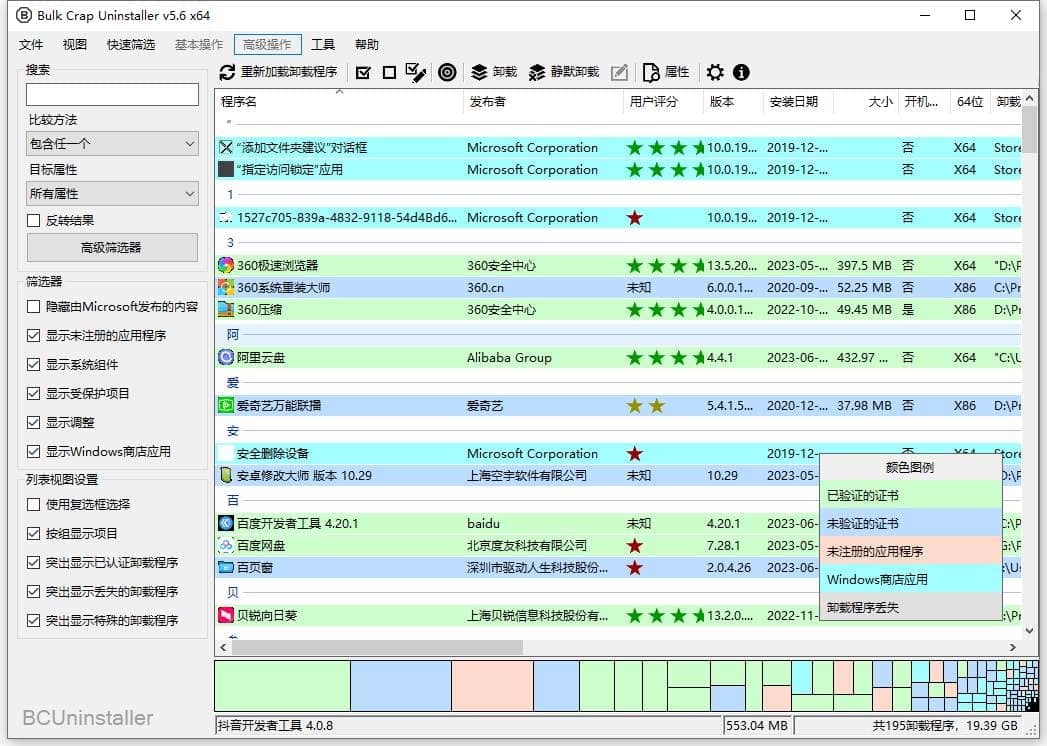Click the target crosshair toolbar icon

coord(447,72)
